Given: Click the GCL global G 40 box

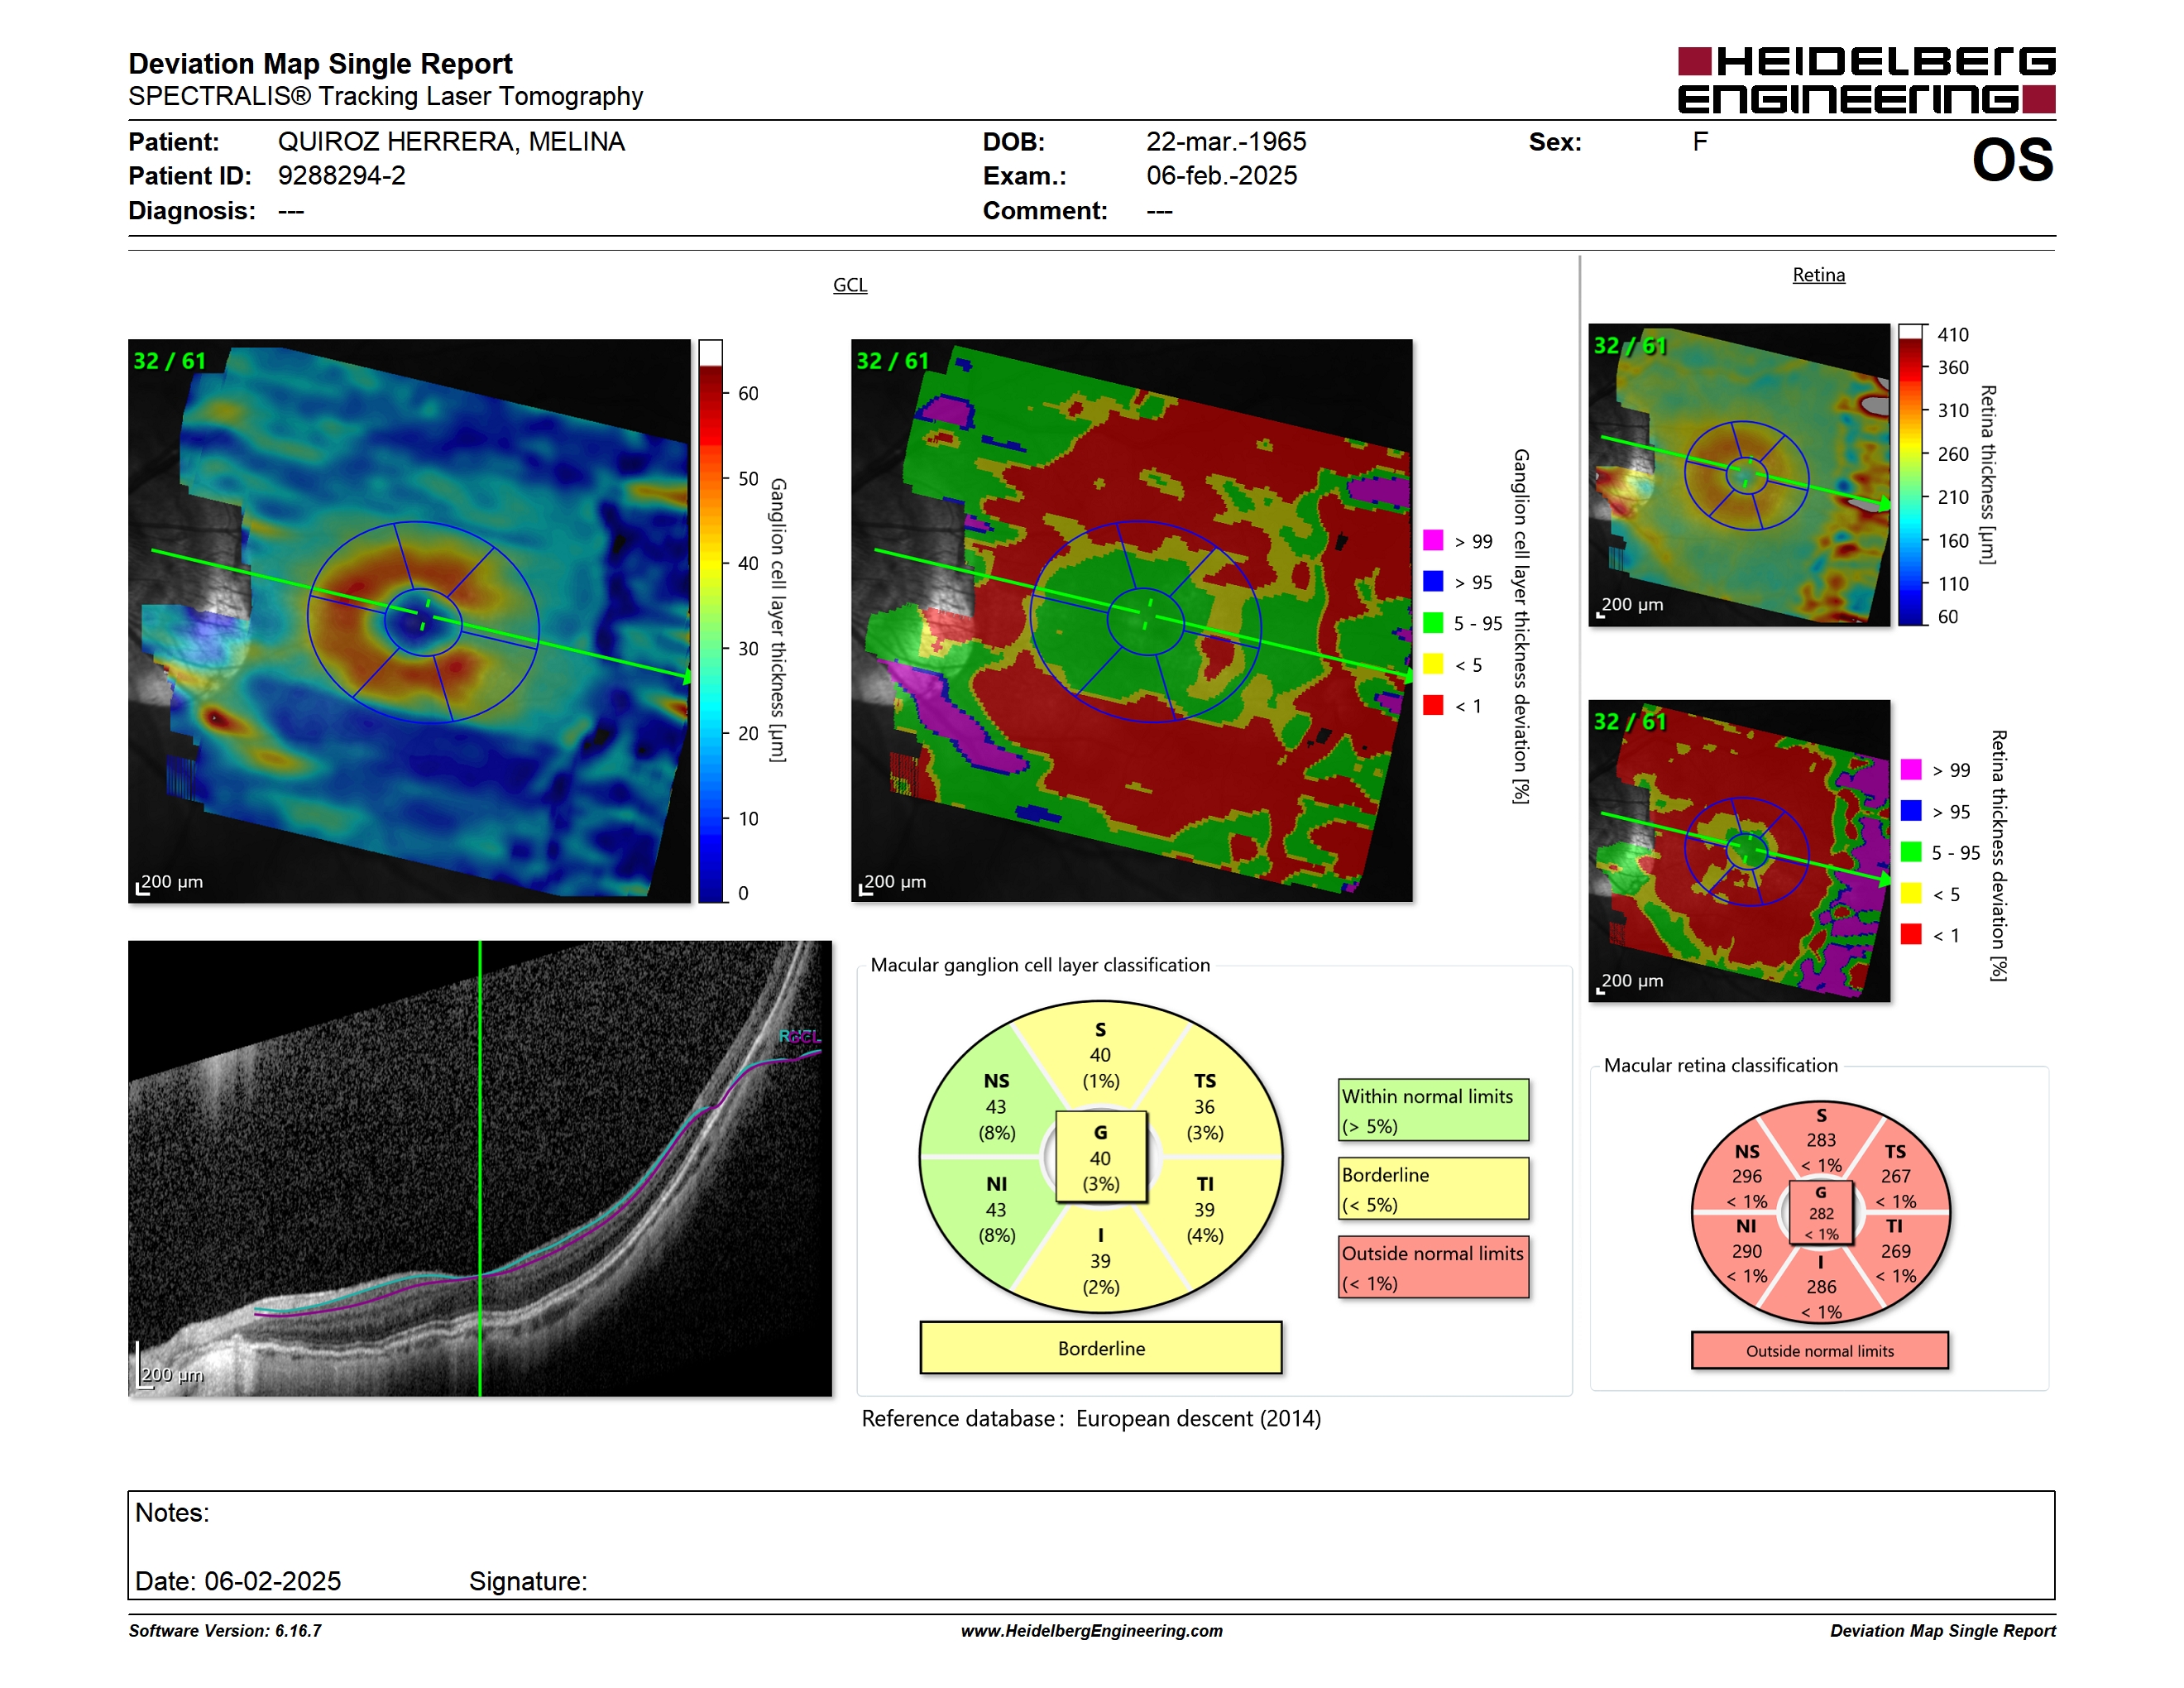Looking at the screenshot, I should 1100,1158.
